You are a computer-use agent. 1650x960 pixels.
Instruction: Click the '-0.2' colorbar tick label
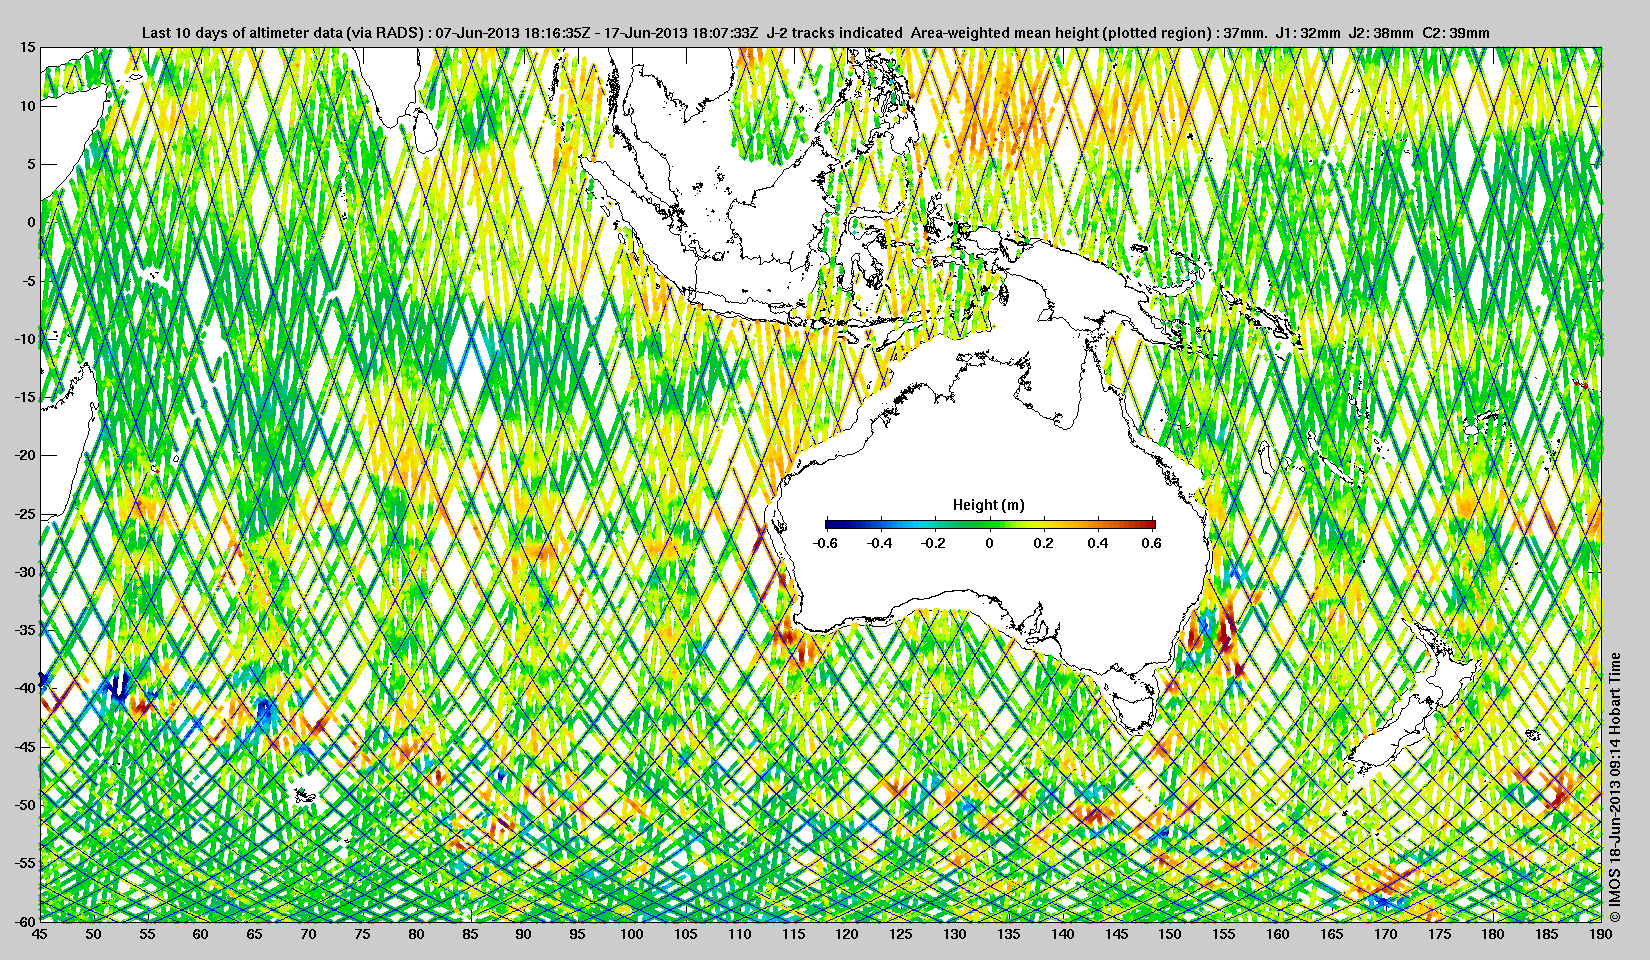tap(934, 543)
